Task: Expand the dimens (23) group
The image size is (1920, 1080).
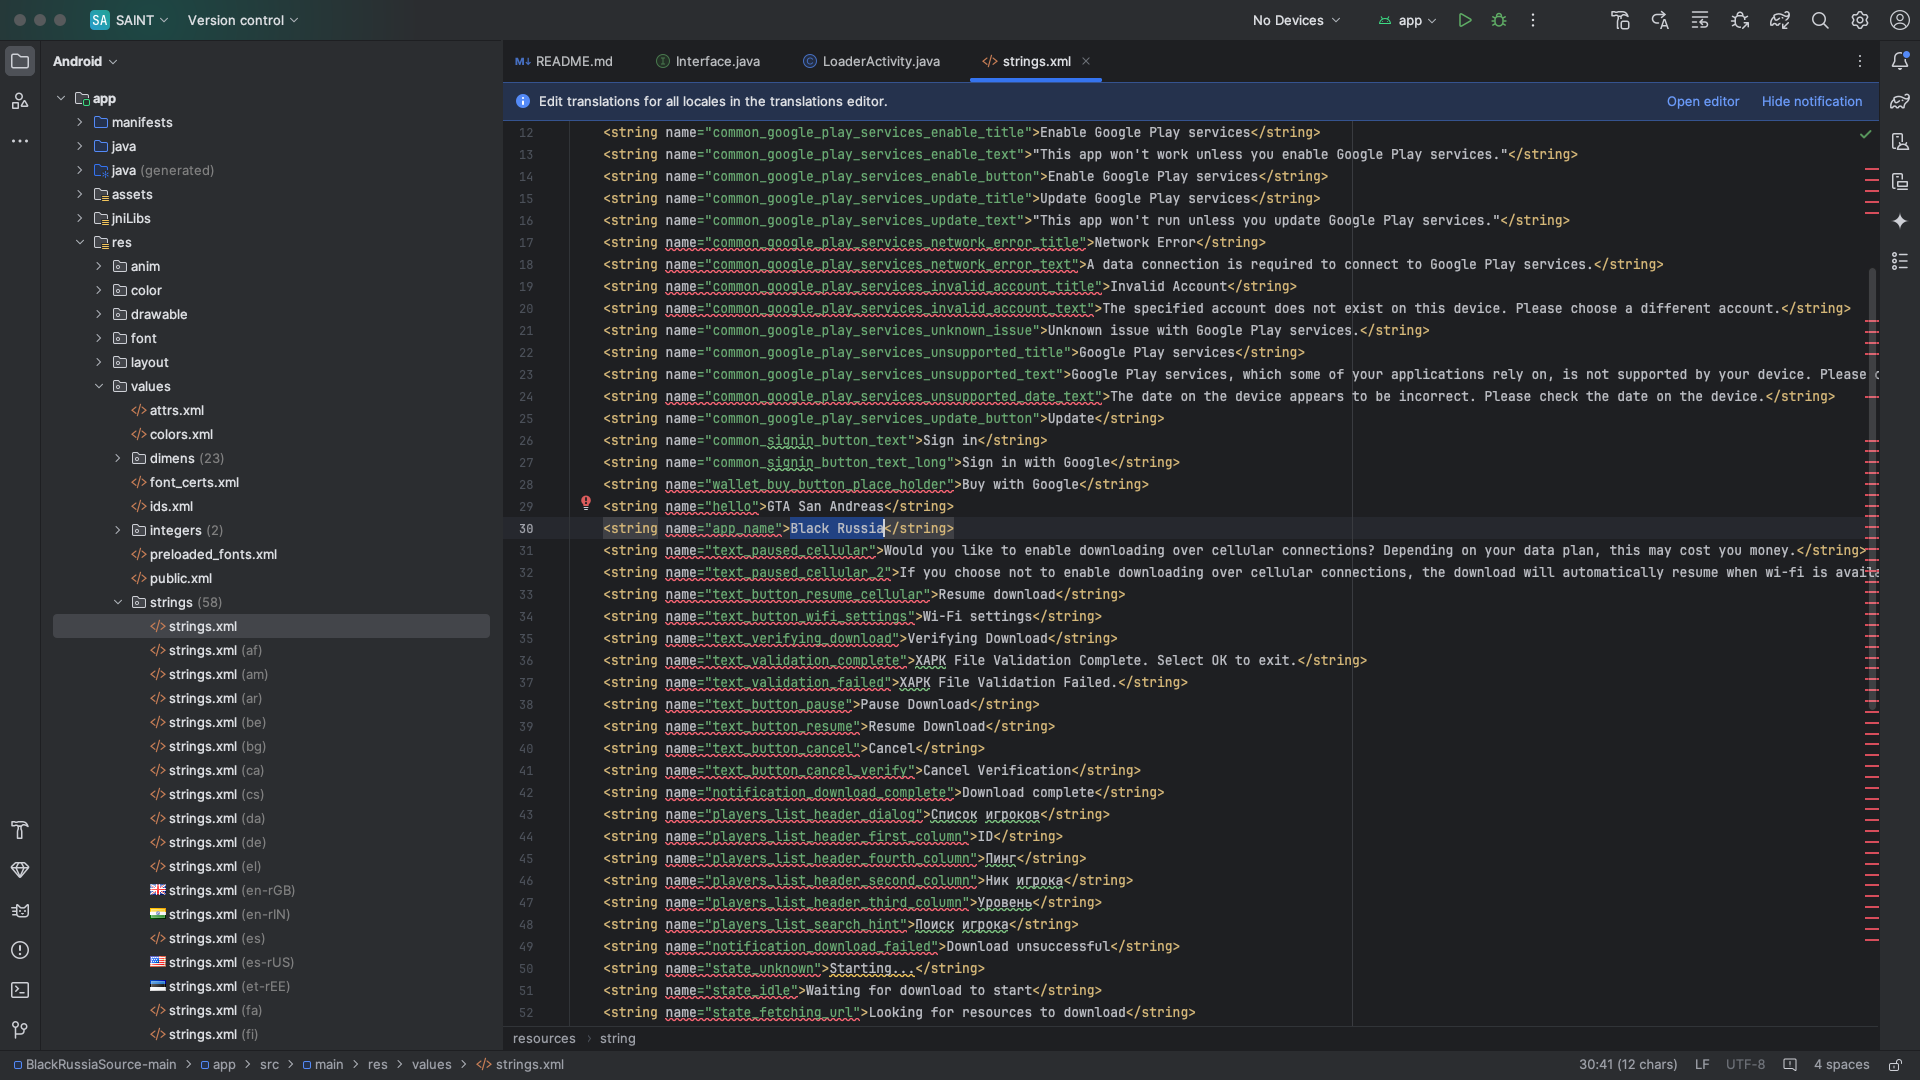Action: click(118, 458)
